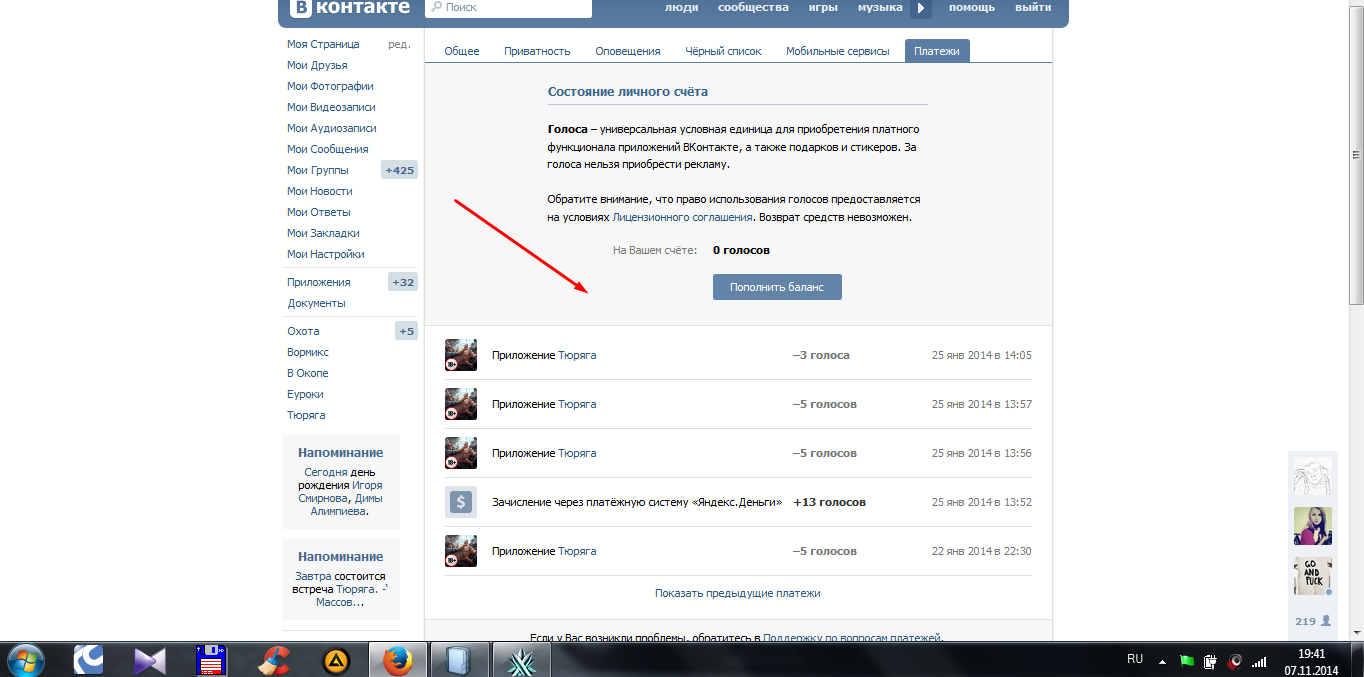
Task: Click the taskbar clock showing 19:41
Action: click(x=1311, y=652)
